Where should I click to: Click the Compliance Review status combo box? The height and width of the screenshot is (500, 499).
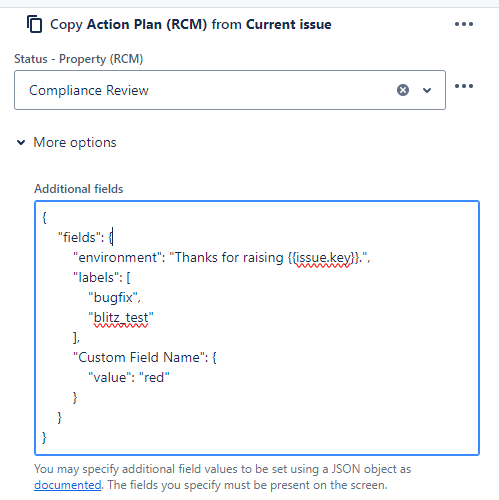(x=230, y=90)
